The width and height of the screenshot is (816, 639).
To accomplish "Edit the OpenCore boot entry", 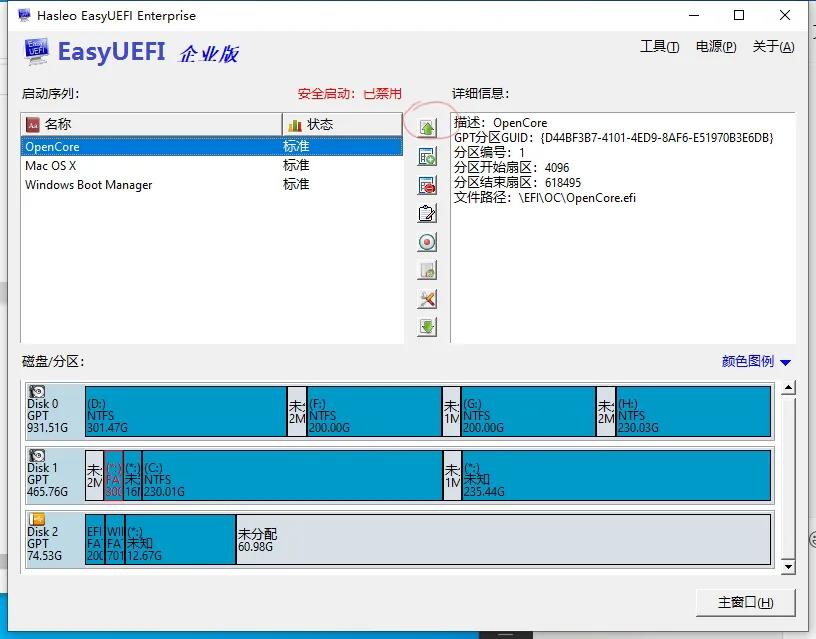I will pyautogui.click(x=427, y=212).
